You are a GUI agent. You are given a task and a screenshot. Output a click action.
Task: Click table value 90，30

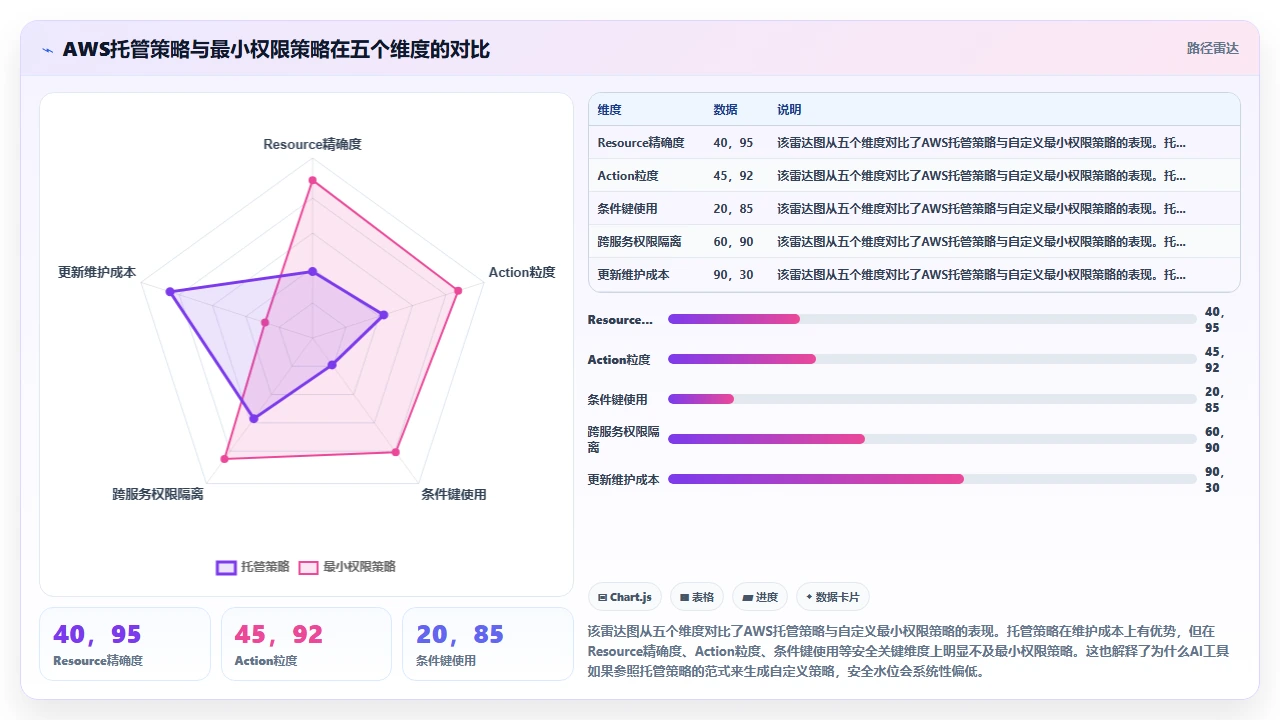[x=733, y=274]
